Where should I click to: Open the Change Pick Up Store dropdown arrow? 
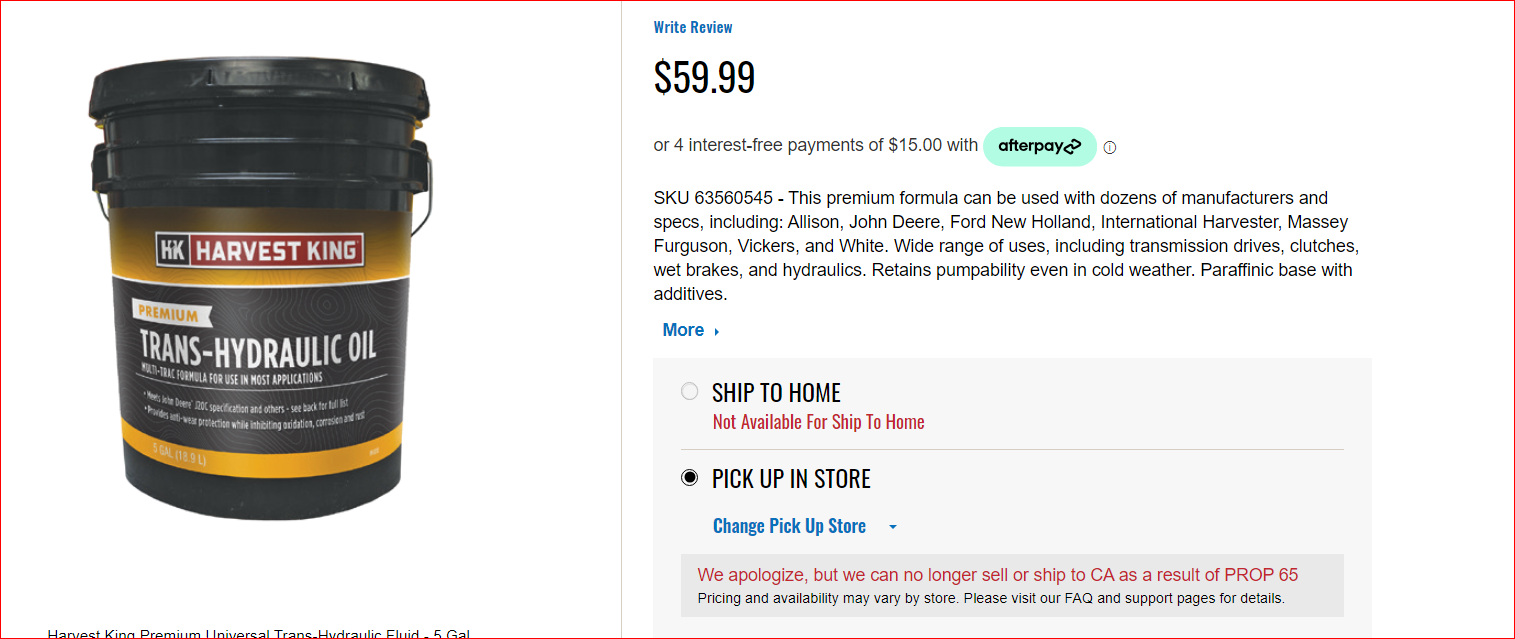tap(893, 527)
